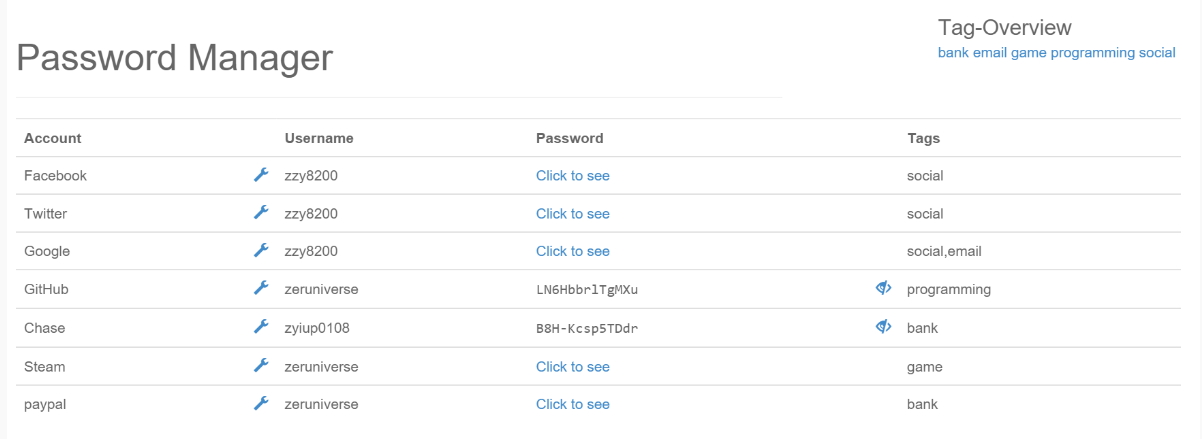1202x439 pixels.
Task: Edit the GitHub entry via wrench icon
Action: click(x=261, y=289)
